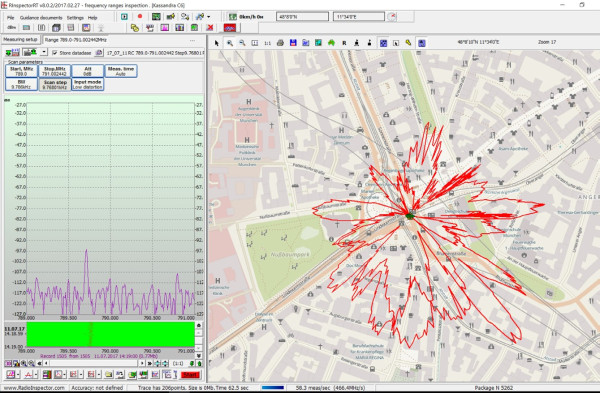Click the latitude coordinate field
Image resolution: width=600 pixels, height=393 pixels.
pos(302,16)
